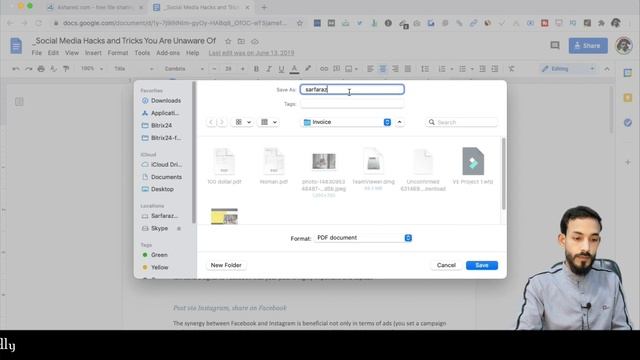Collapse dialog with chevron beside Invoice

pos(400,122)
